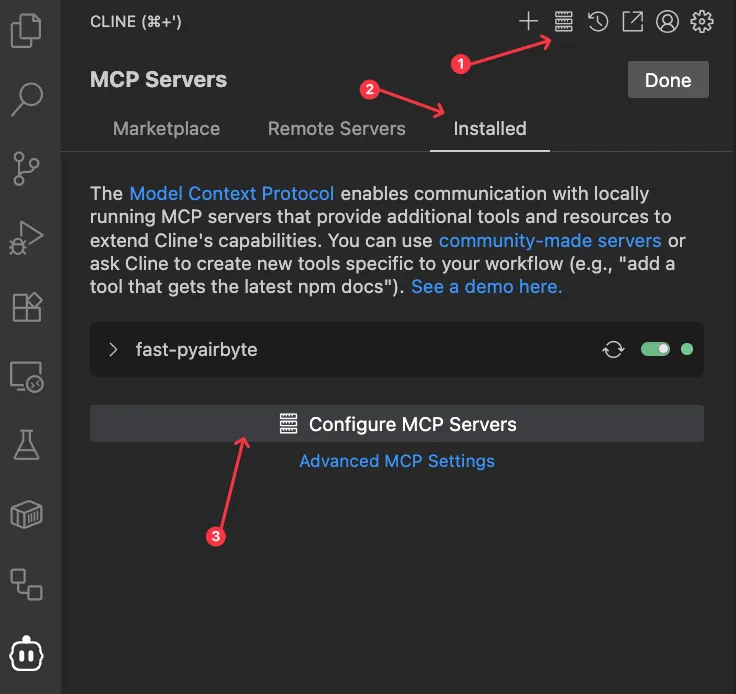Open Advanced MCP Settings link

pyautogui.click(x=397, y=461)
